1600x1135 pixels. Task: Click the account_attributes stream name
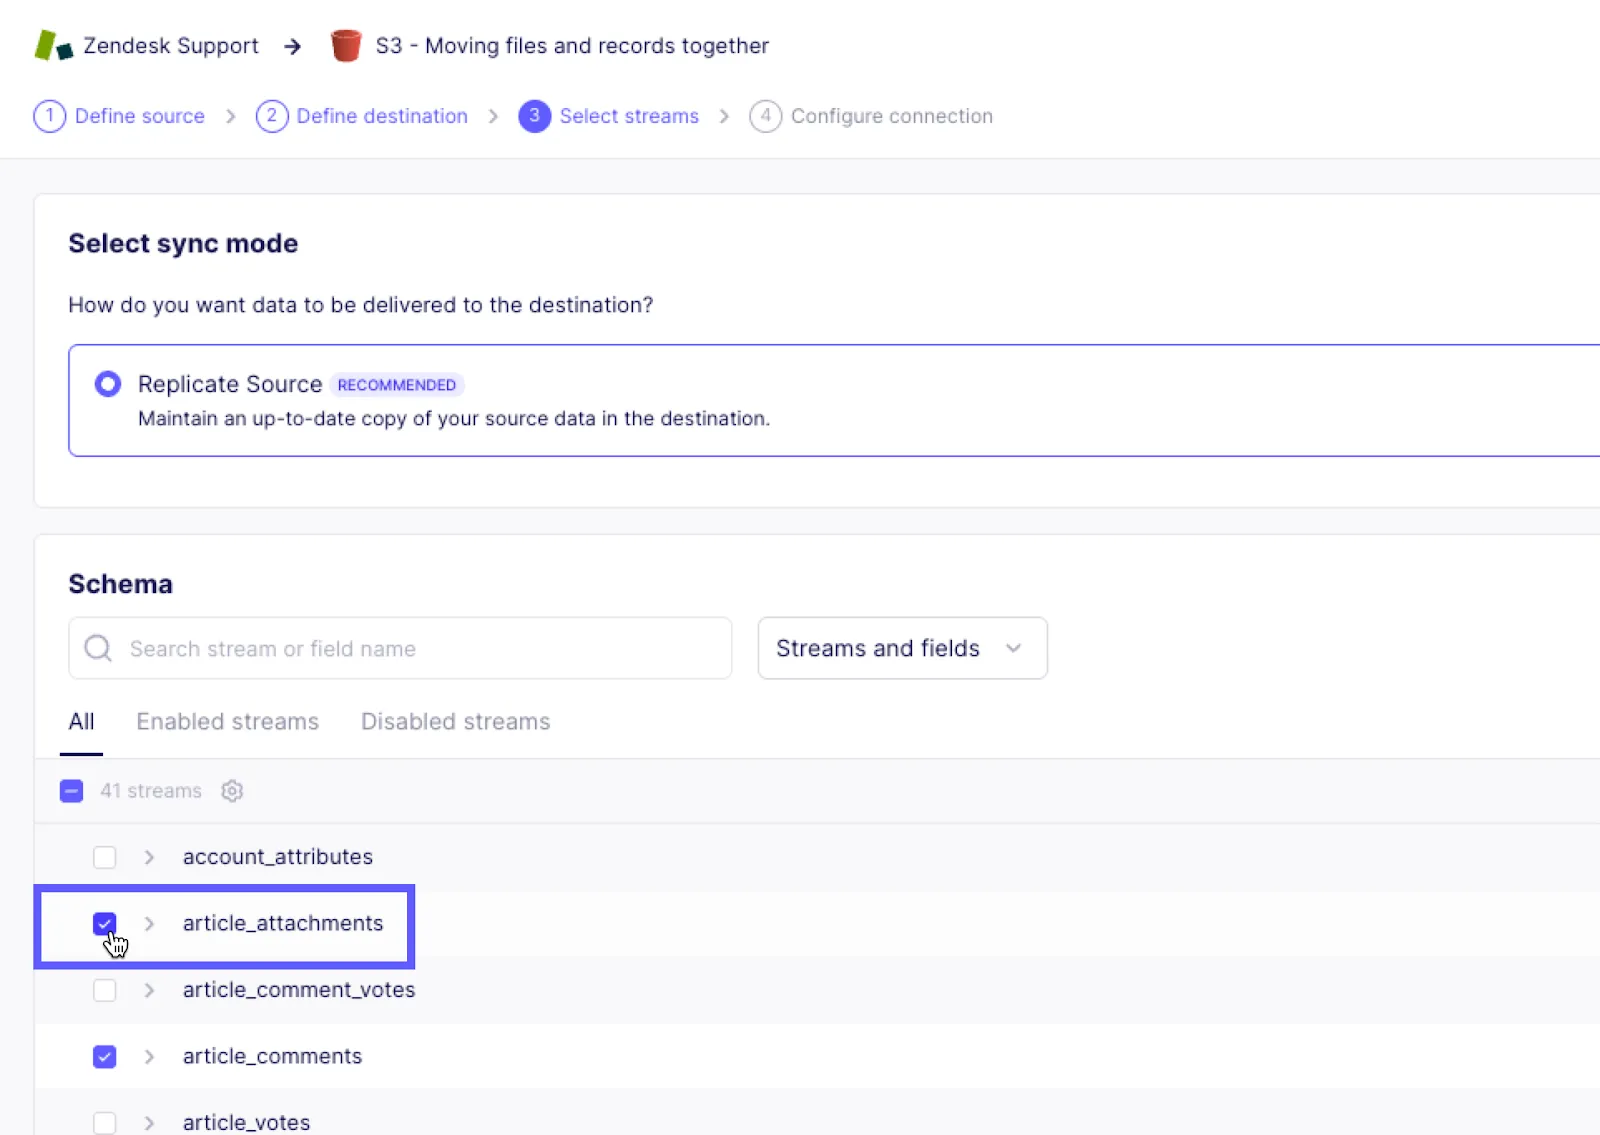coord(278,857)
